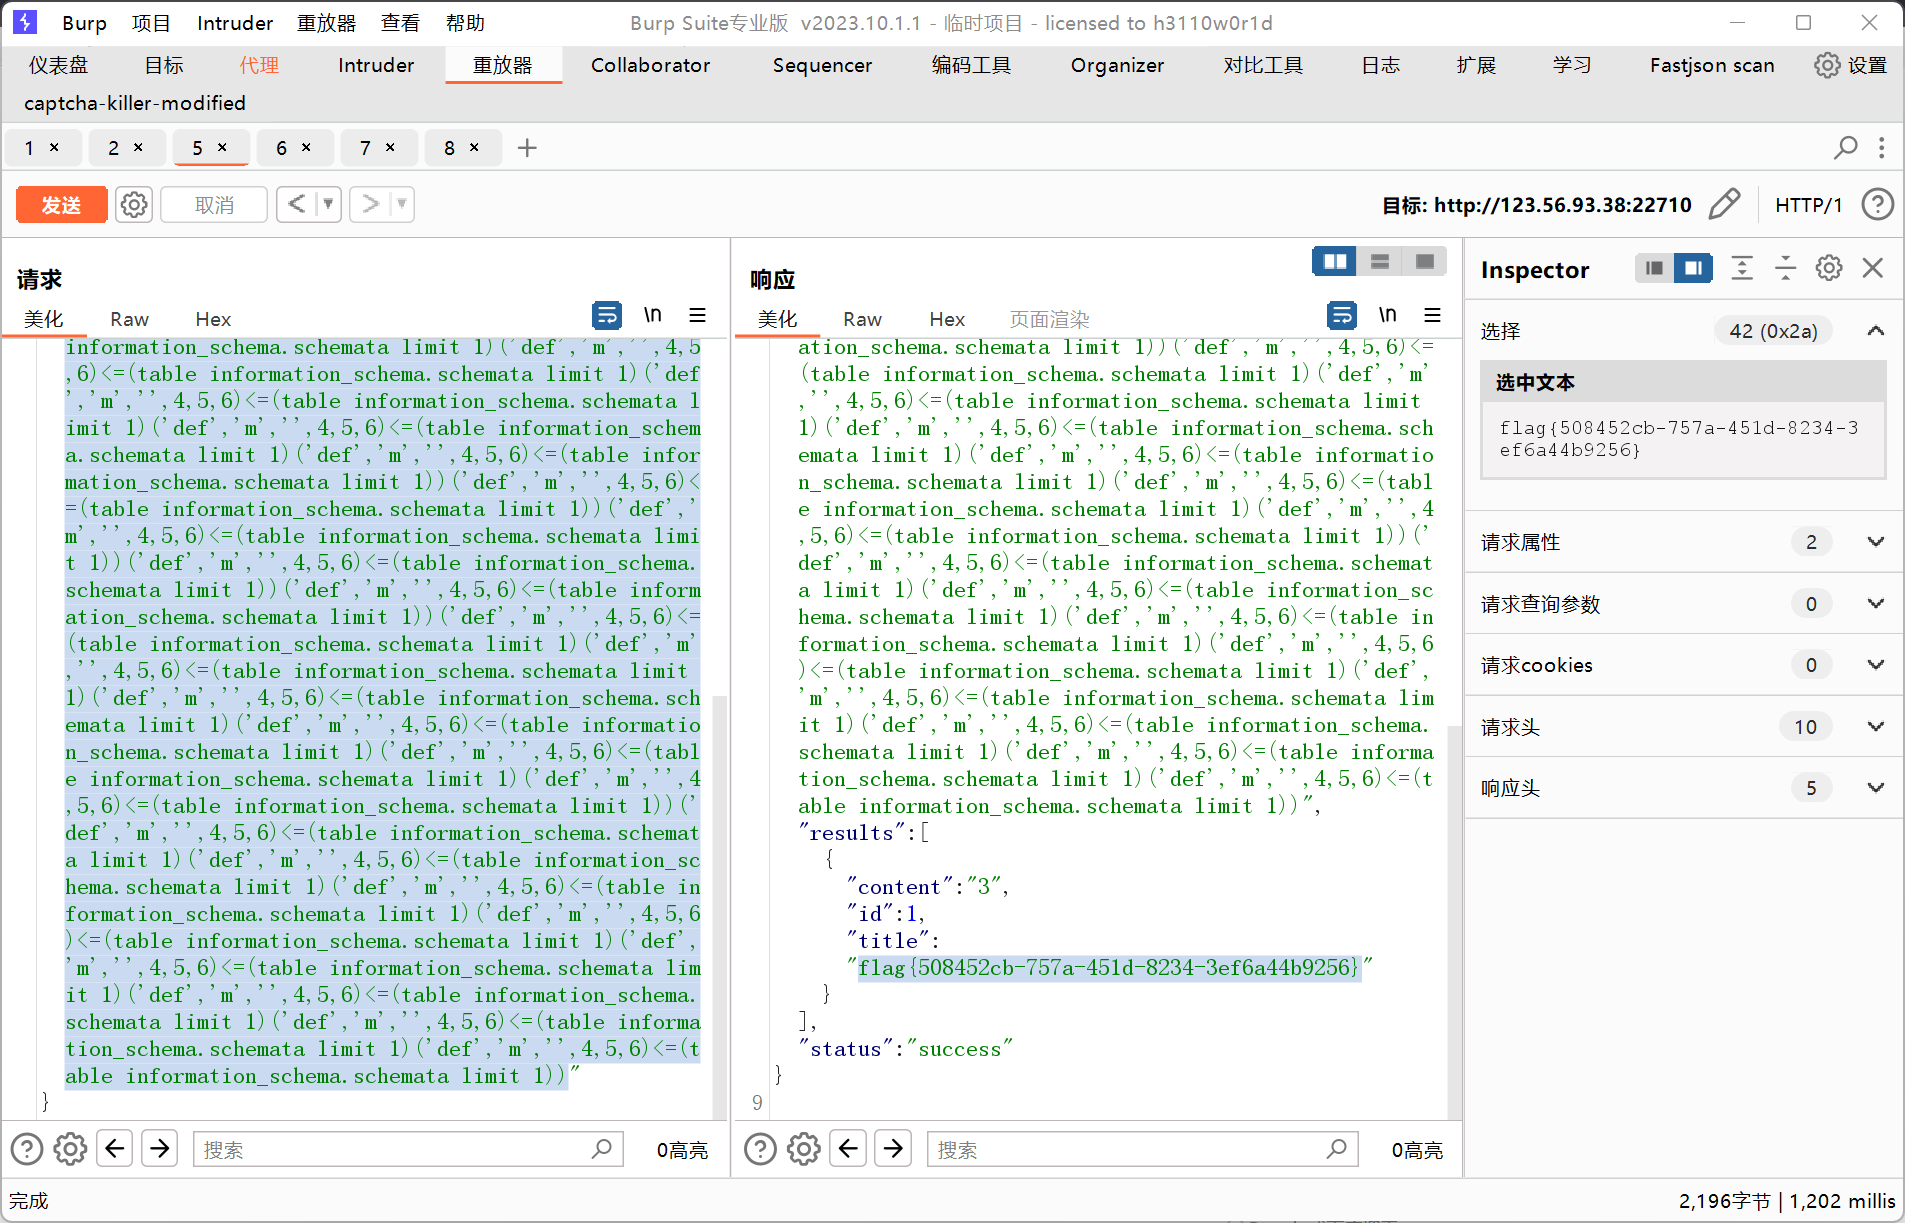The width and height of the screenshot is (1905, 1223).
Task: Open help icon next to HTTP/1
Action: coord(1877,204)
